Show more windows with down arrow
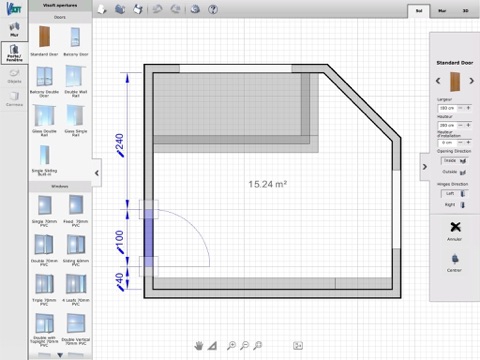Screen dimensions: 480x360 click(60, 355)
